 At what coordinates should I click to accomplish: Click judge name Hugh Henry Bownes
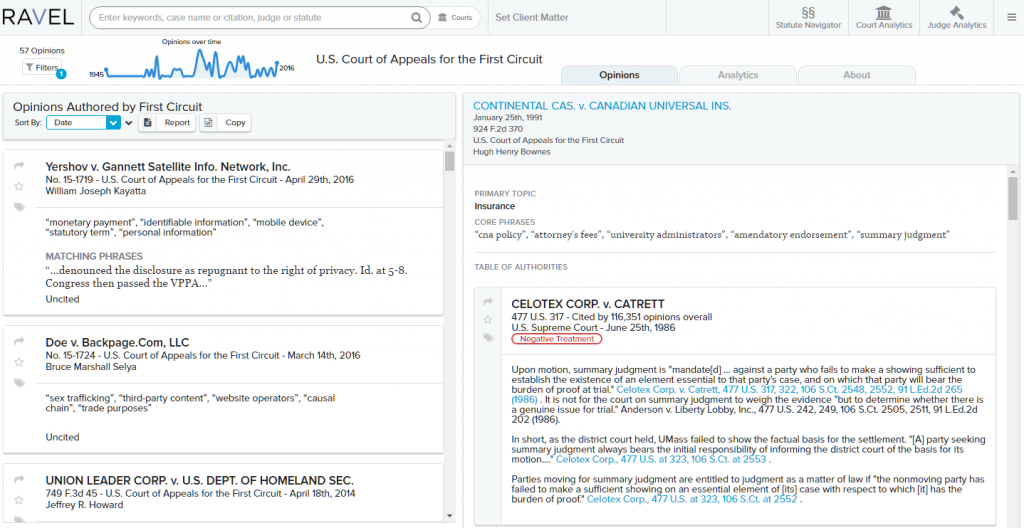[x=512, y=152]
